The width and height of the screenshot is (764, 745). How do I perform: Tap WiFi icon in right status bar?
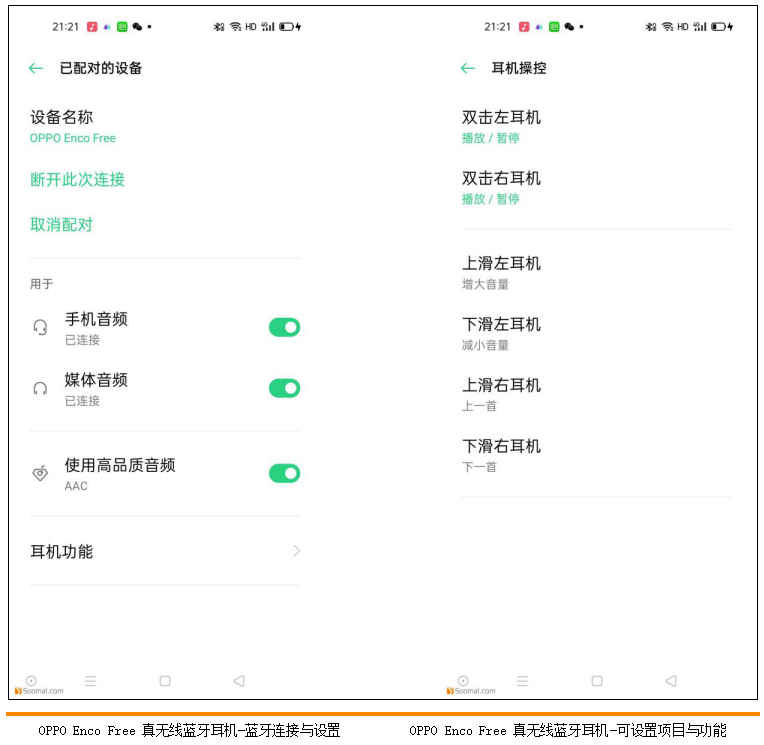coord(668,27)
